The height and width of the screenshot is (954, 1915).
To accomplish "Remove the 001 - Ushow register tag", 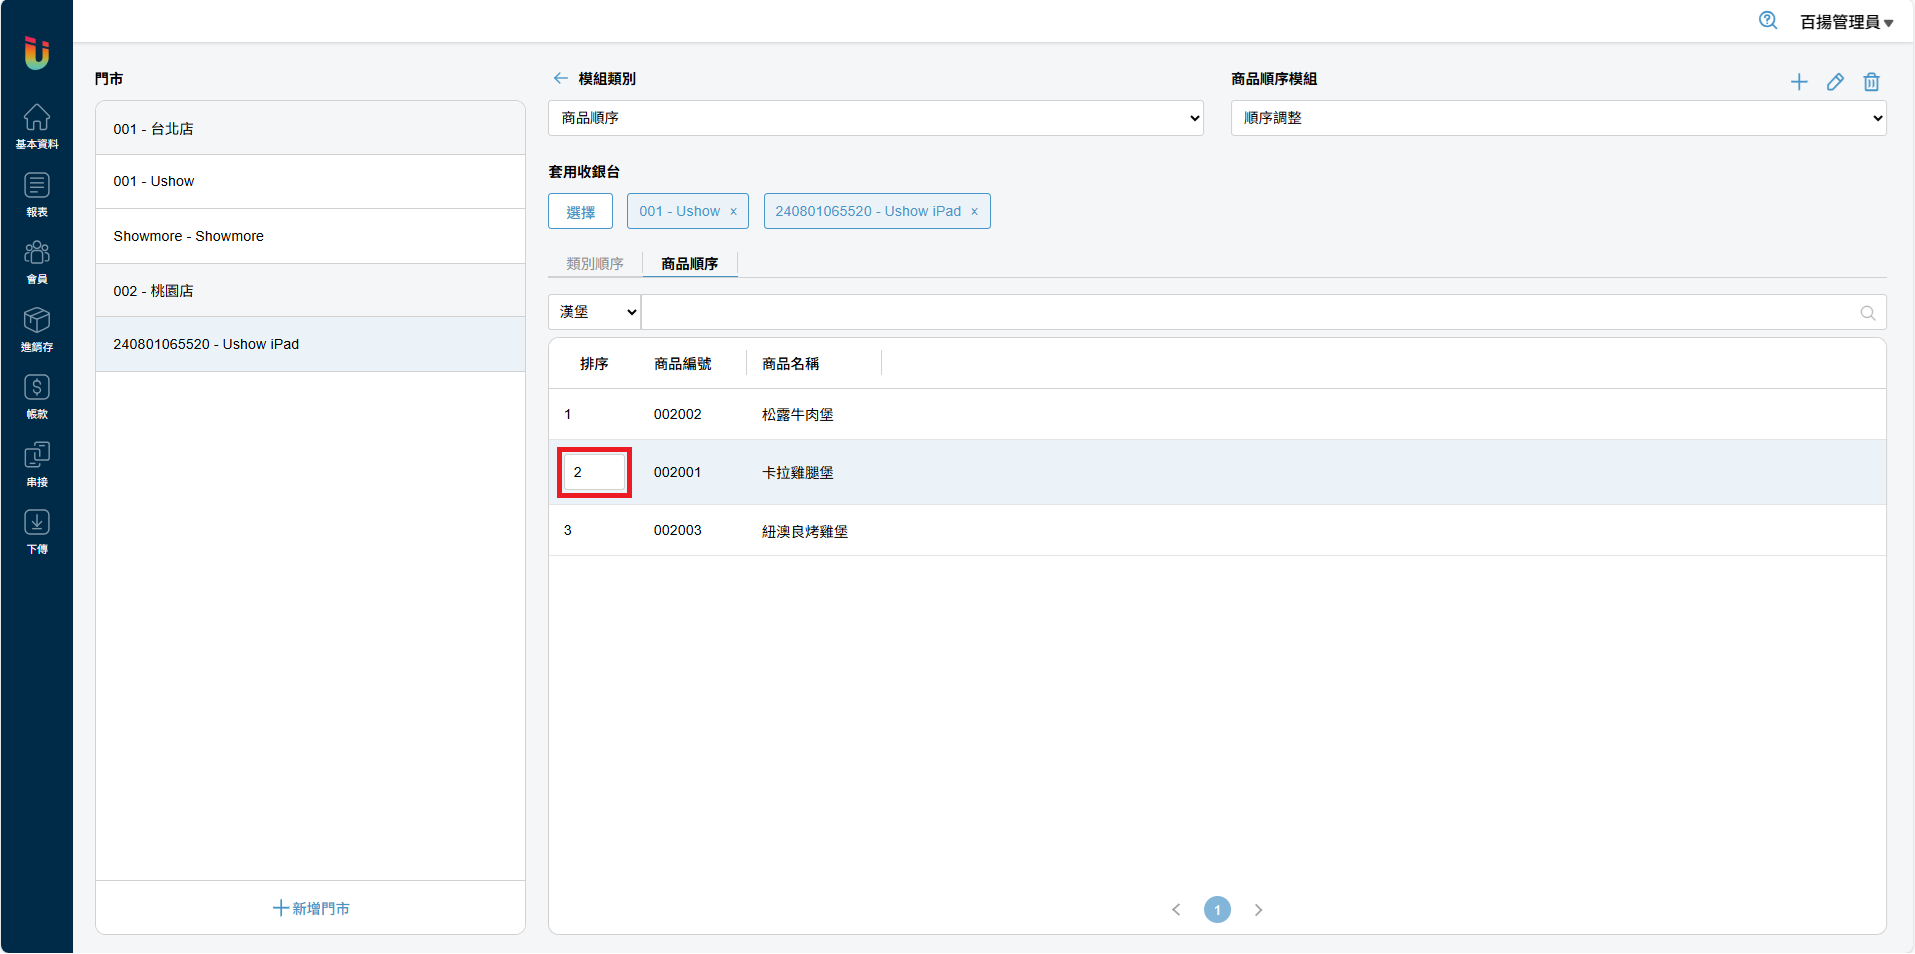I will pos(733,212).
